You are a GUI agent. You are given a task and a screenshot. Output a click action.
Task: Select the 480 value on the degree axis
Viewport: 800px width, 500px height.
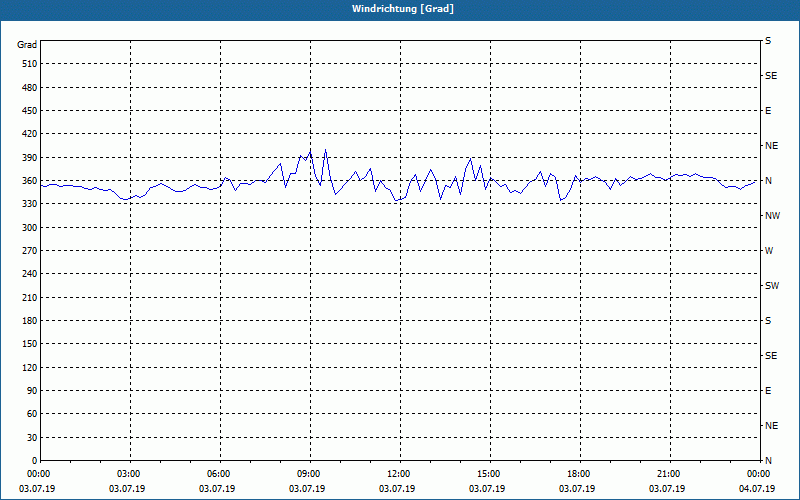point(29,87)
